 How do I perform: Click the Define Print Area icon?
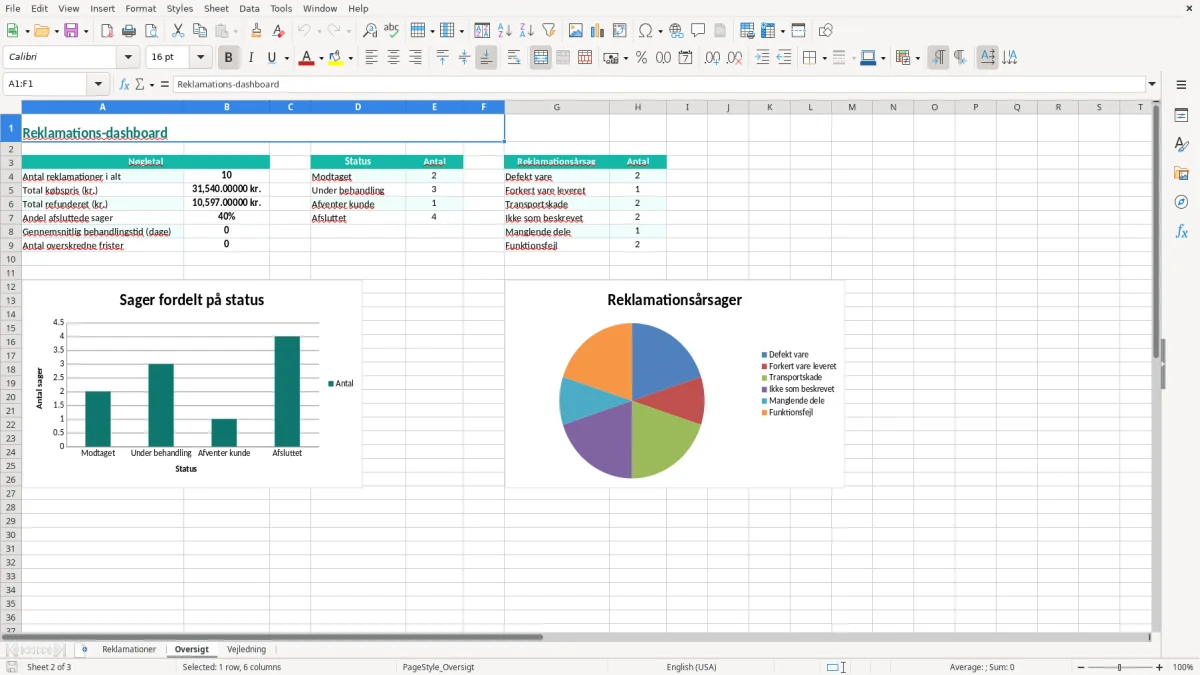(747, 31)
